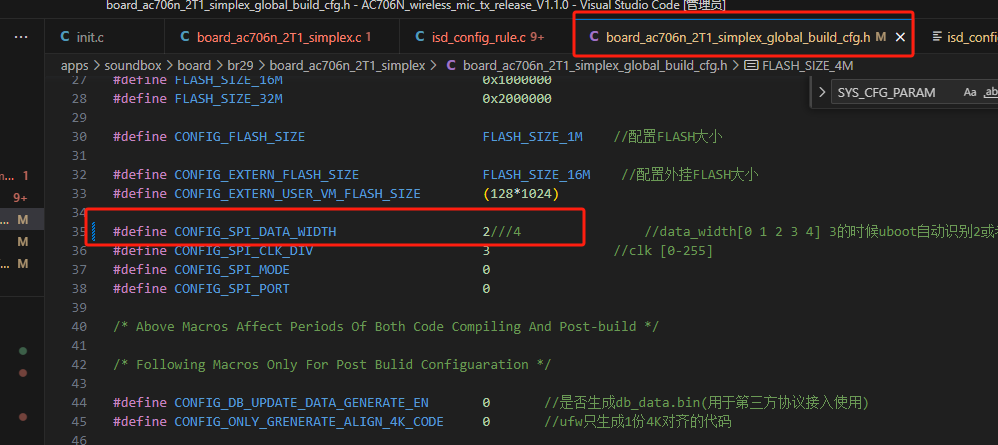This screenshot has width=998, height=445.
Task: Focus the SYS_CFG_PARAM search field
Action: tap(892, 93)
